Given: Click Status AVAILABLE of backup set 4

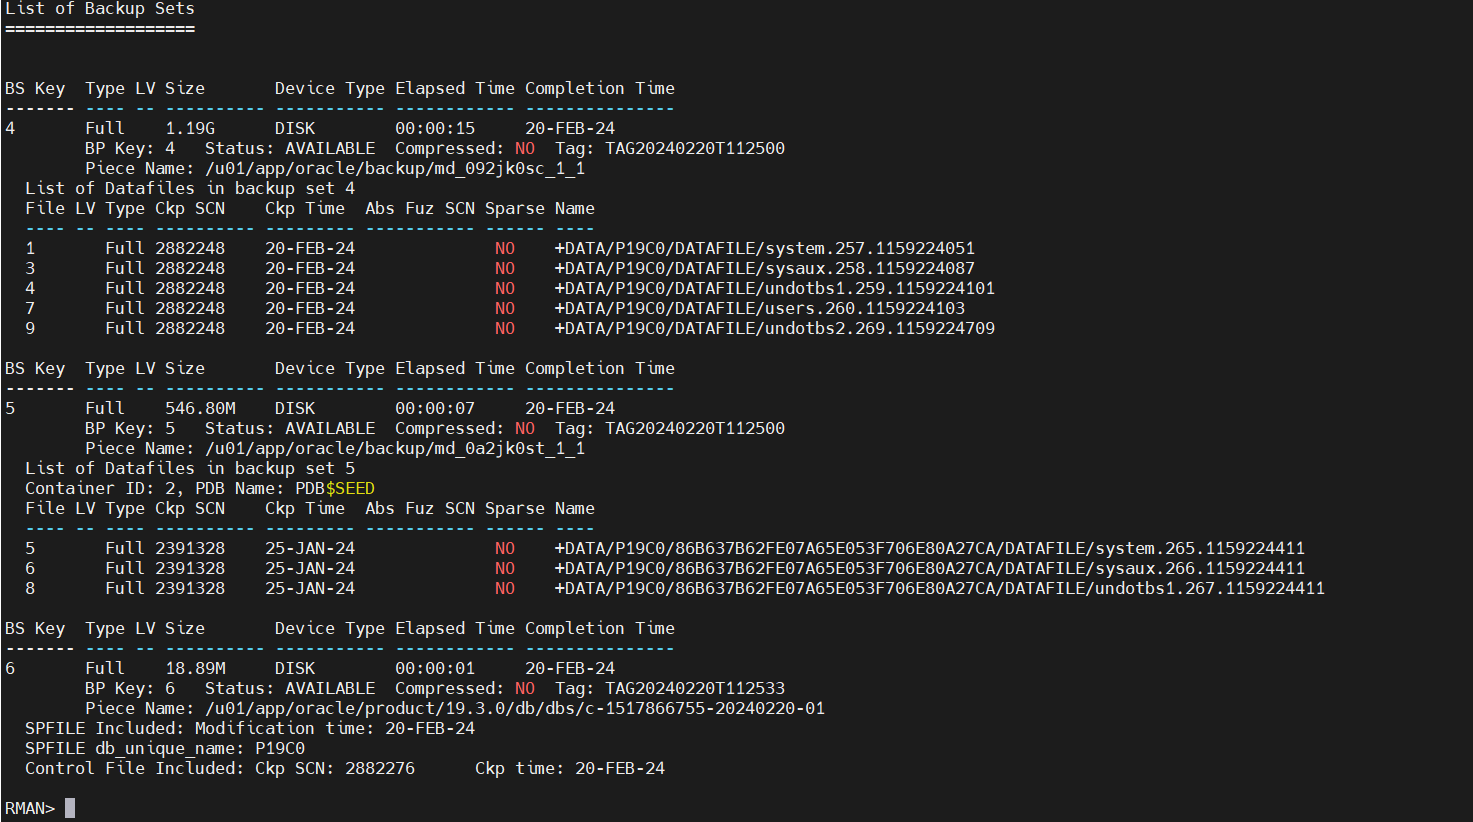Looking at the screenshot, I should pyautogui.click(x=330, y=148).
